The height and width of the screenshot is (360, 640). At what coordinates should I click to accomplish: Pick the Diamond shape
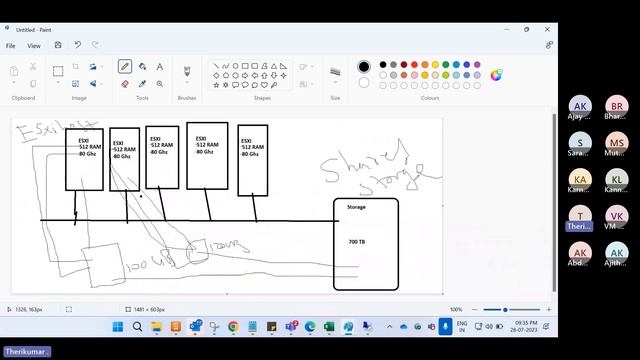(216, 76)
